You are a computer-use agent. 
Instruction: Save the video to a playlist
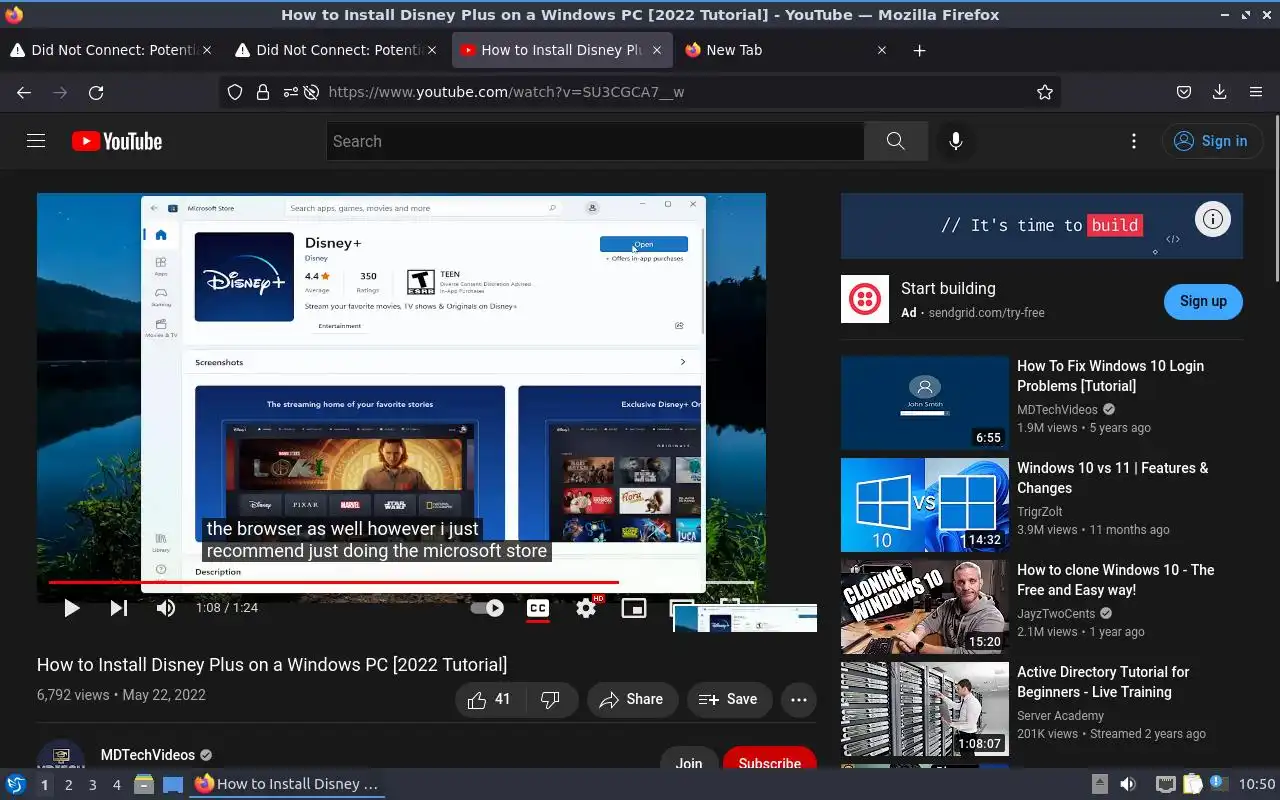tap(729, 700)
